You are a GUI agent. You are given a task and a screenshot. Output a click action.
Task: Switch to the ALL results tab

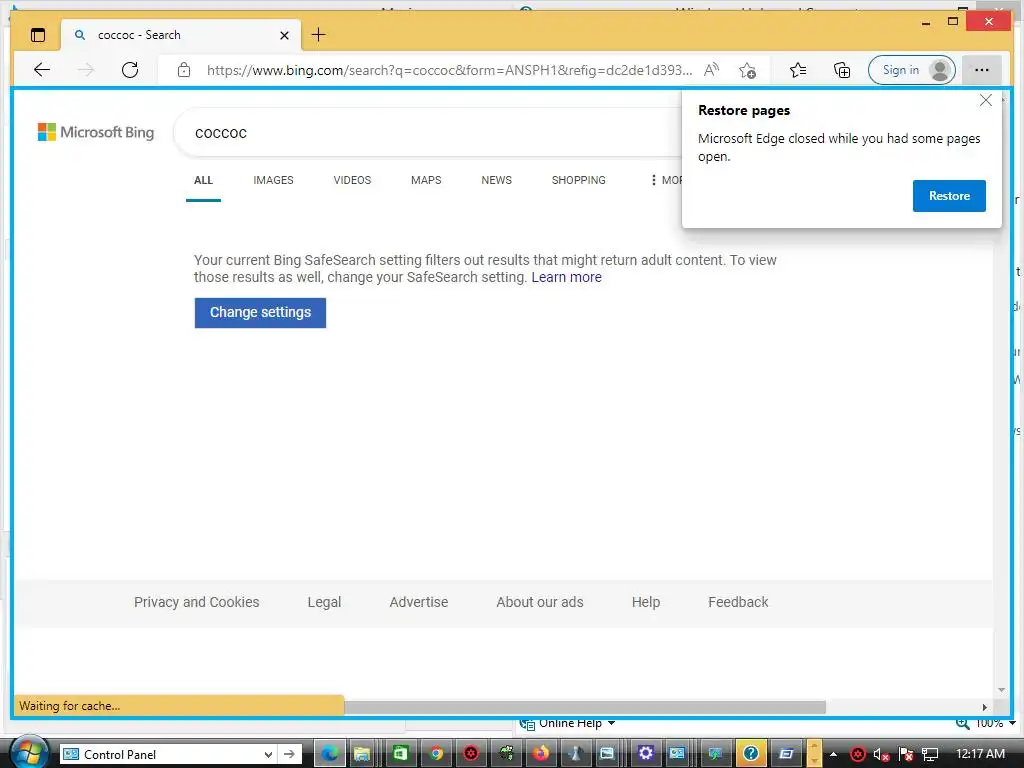click(203, 180)
